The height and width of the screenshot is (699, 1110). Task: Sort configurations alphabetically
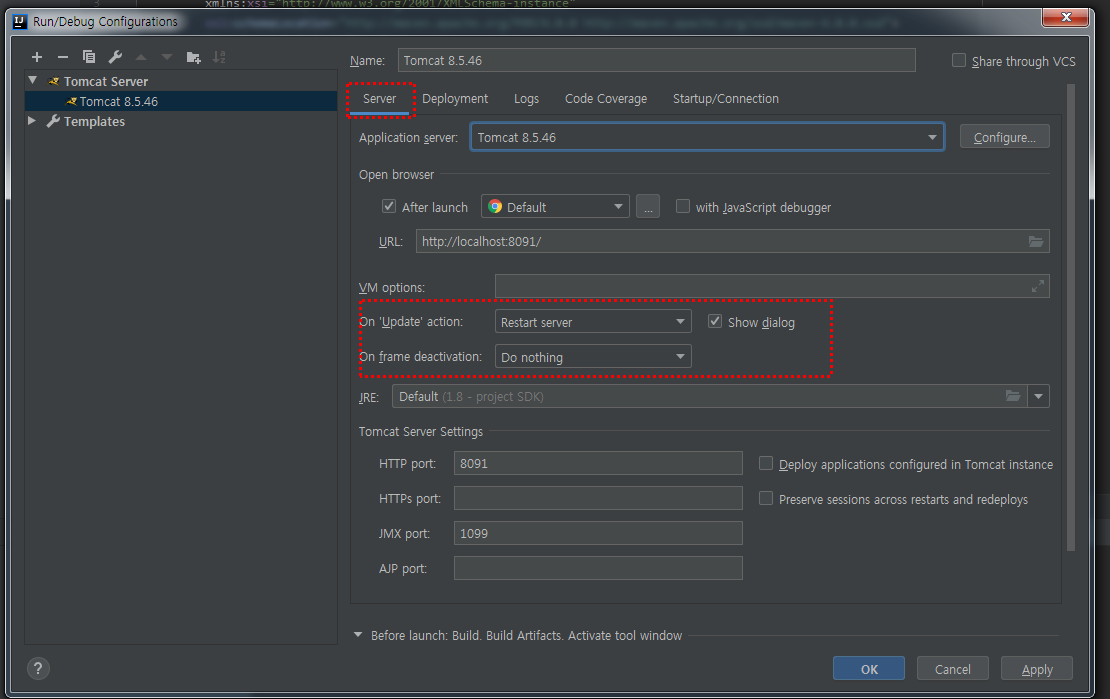[x=219, y=57]
